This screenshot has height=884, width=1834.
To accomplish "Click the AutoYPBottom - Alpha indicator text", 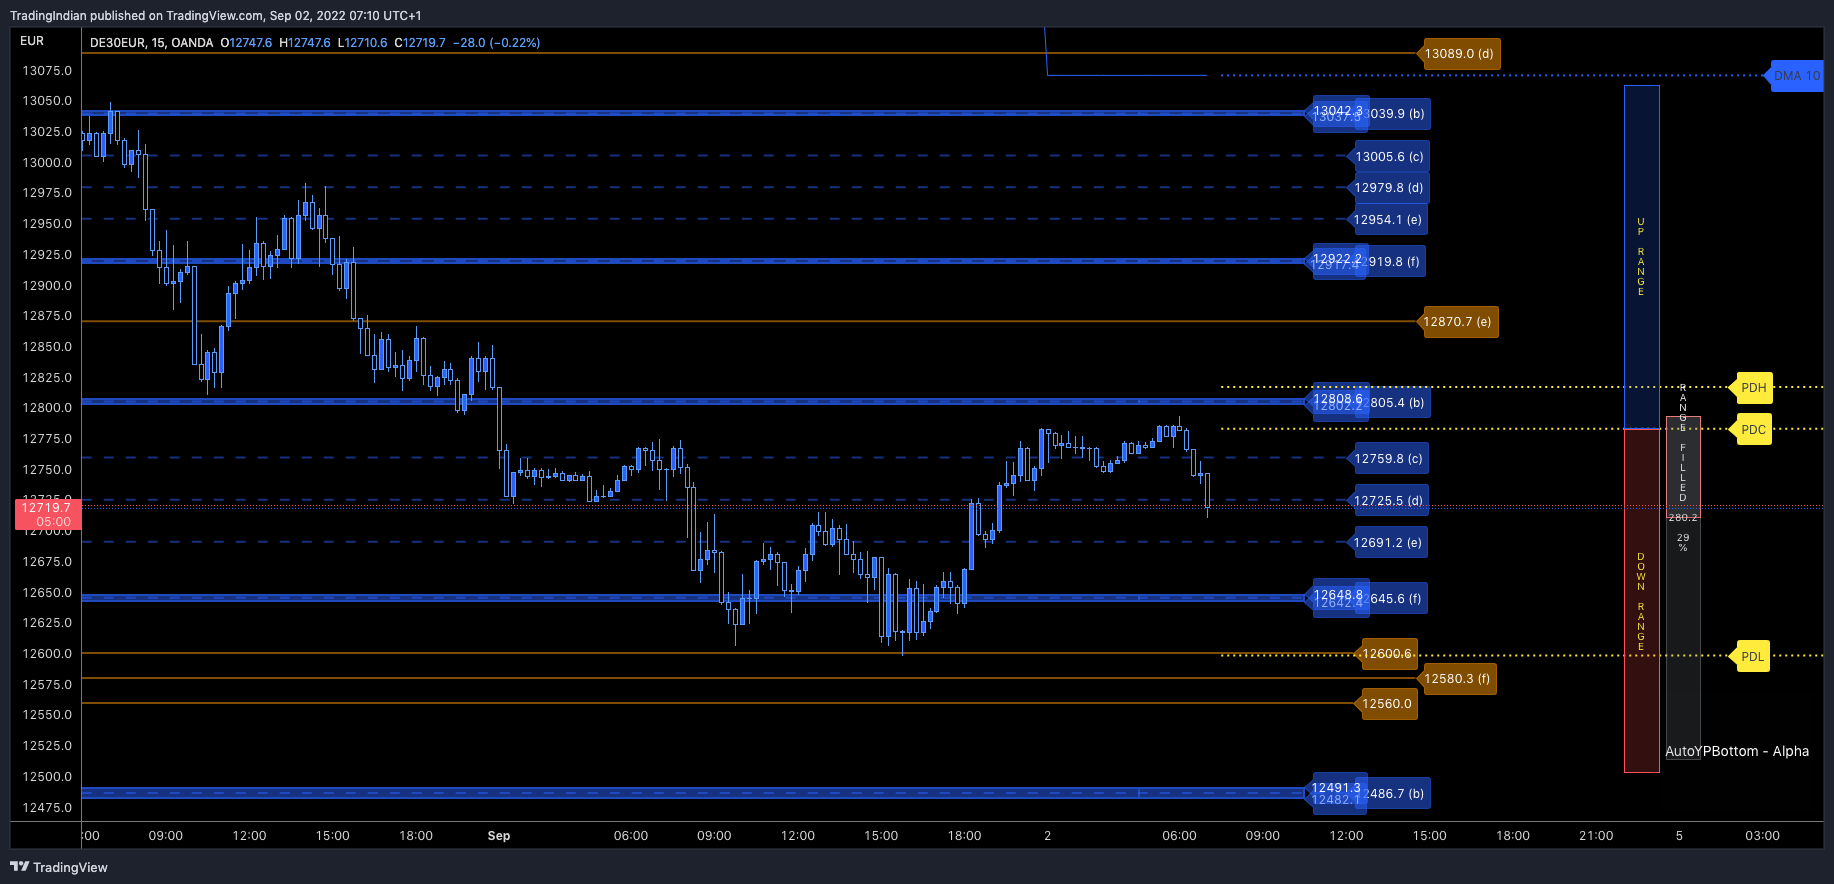I will coord(1737,751).
